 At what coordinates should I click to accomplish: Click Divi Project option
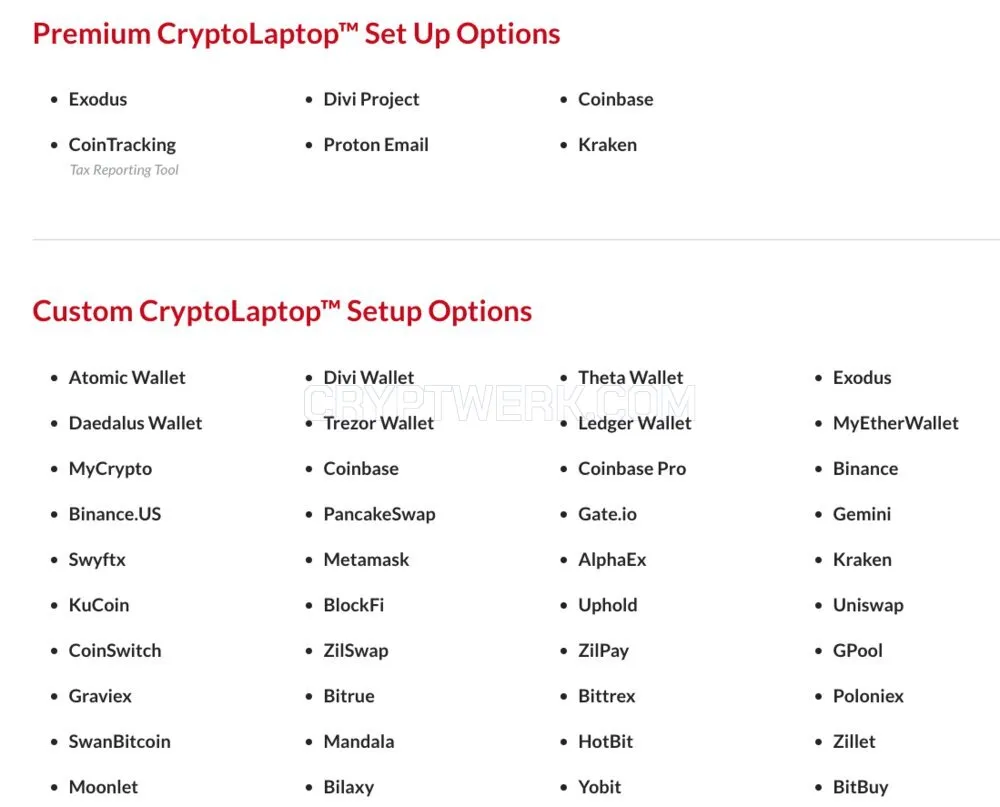[x=371, y=100]
